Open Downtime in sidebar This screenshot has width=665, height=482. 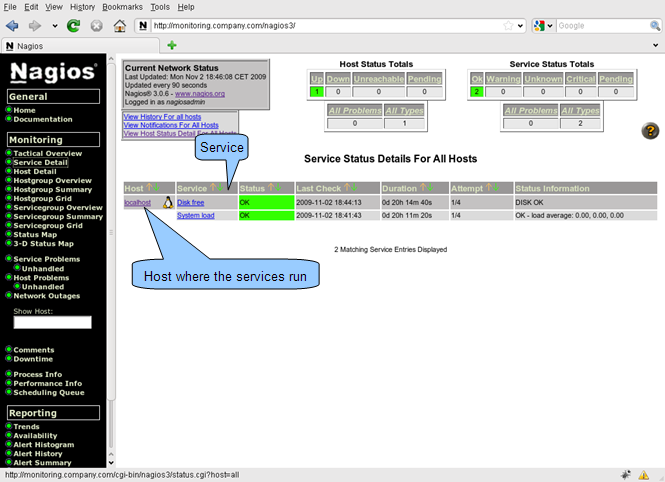point(33,359)
